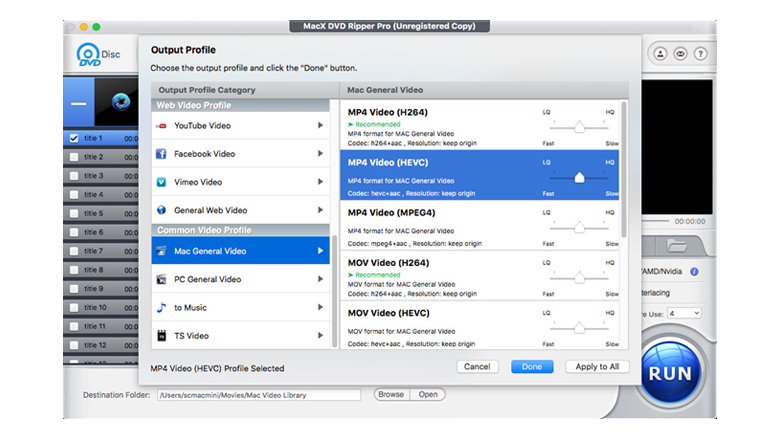The height and width of the screenshot is (438, 780).
Task: Expand the Facebook Video arrow
Action: [320, 154]
